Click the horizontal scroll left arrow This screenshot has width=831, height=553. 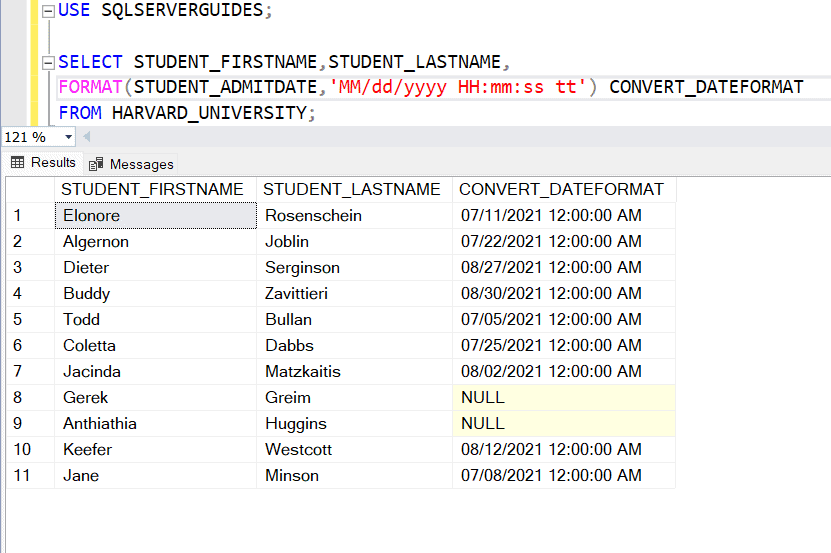(x=87, y=137)
